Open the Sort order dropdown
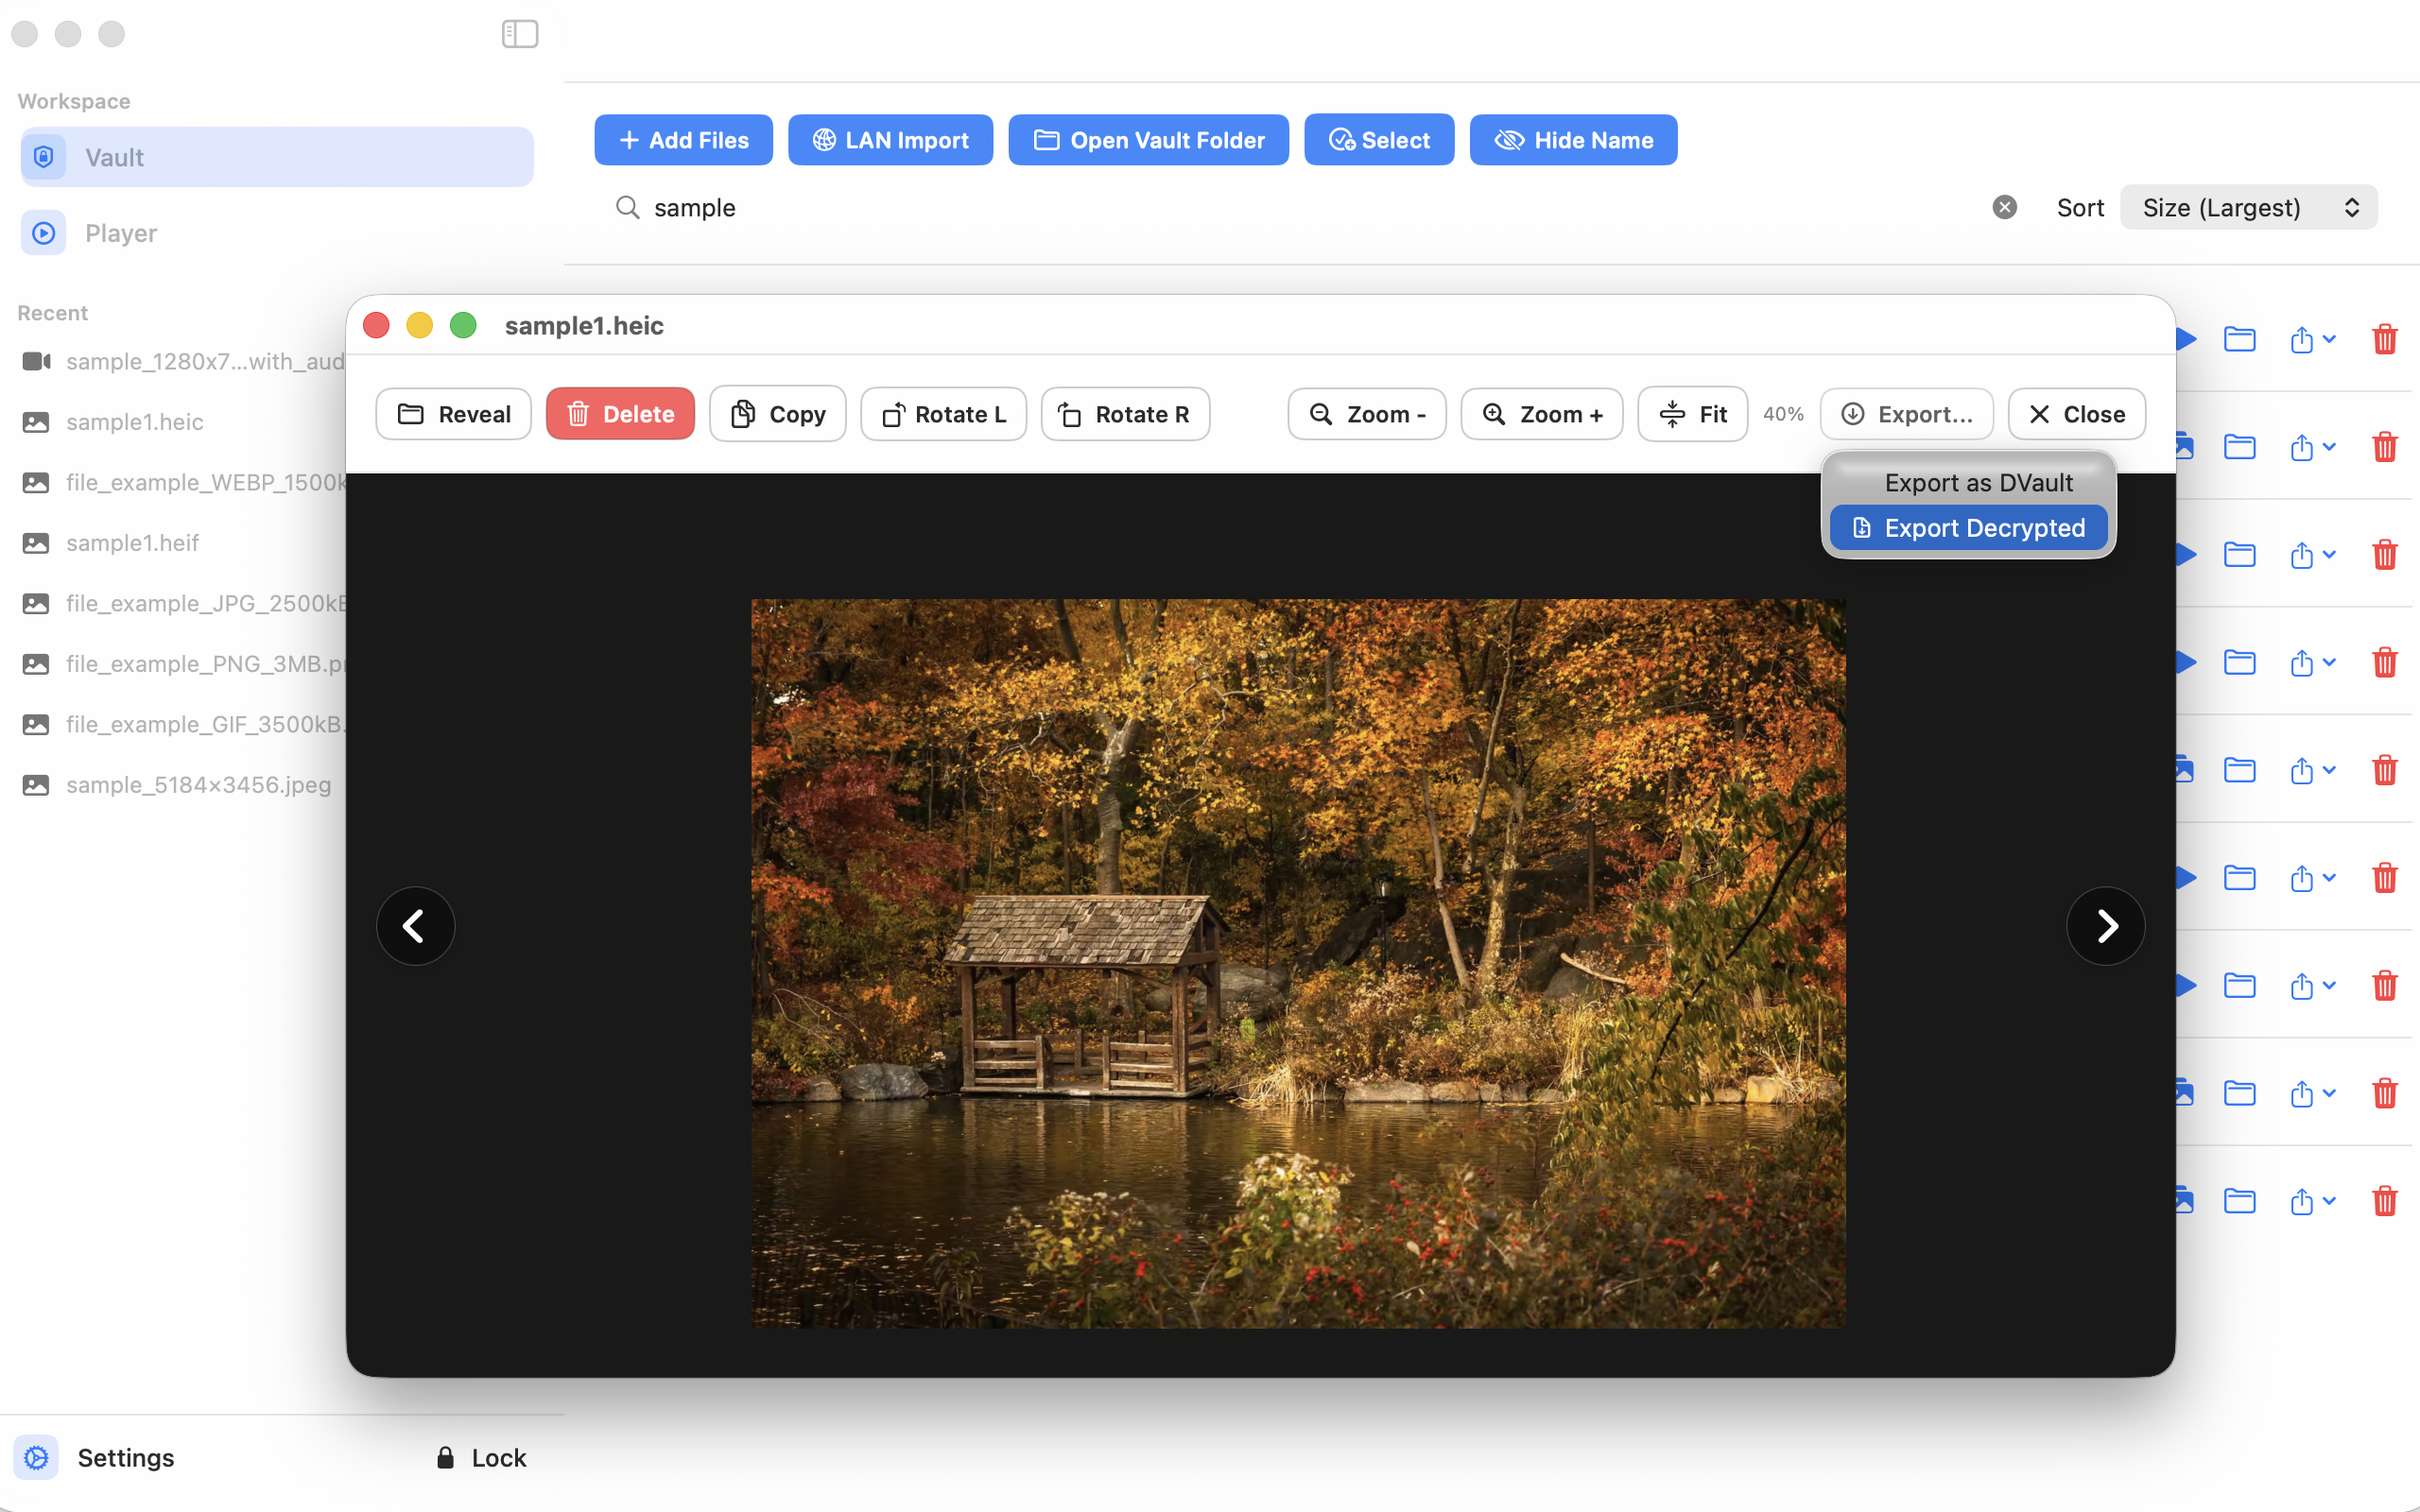This screenshot has height=1512, width=2420. pos(2246,207)
